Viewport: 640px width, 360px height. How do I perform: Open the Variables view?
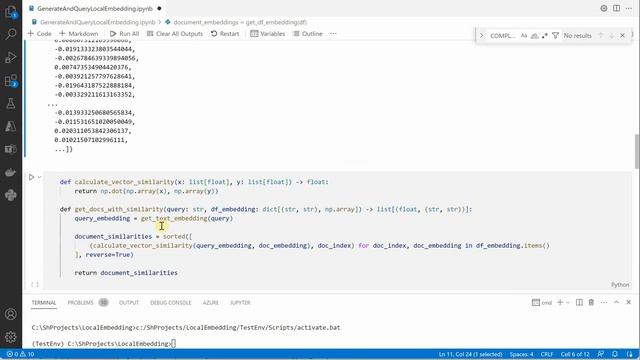(267, 33)
